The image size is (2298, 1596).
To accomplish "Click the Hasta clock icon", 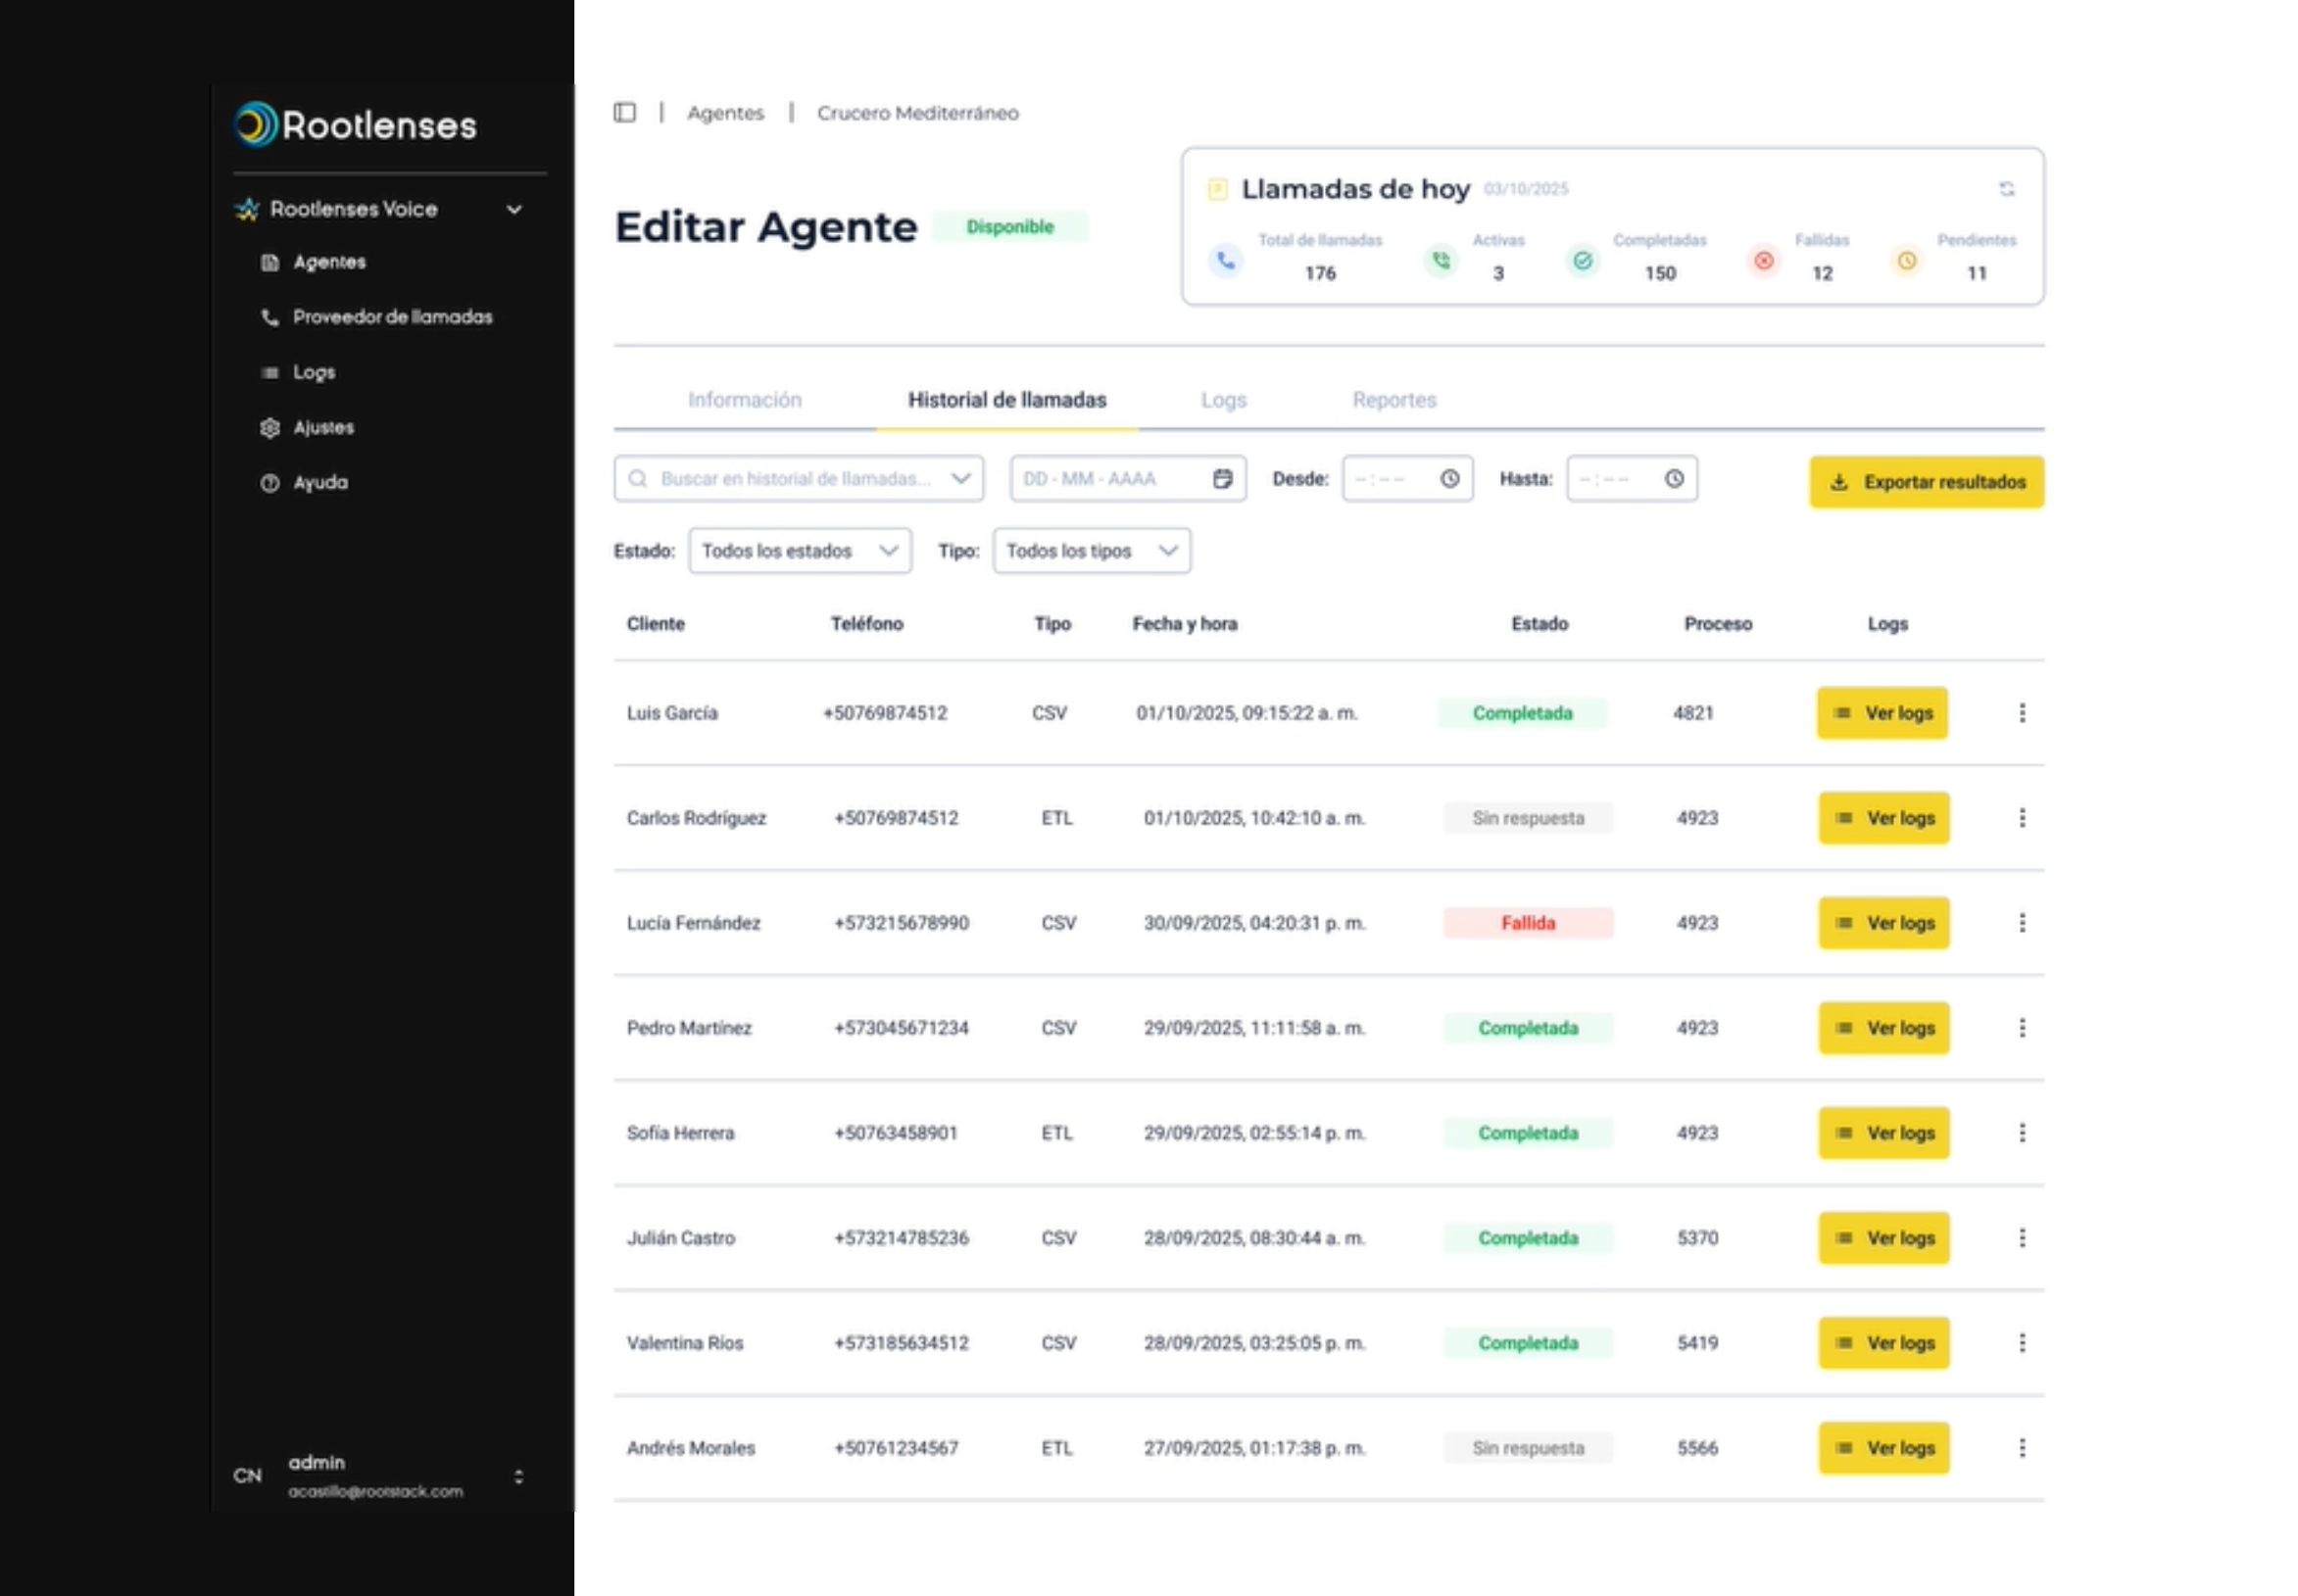I will click(1673, 478).
